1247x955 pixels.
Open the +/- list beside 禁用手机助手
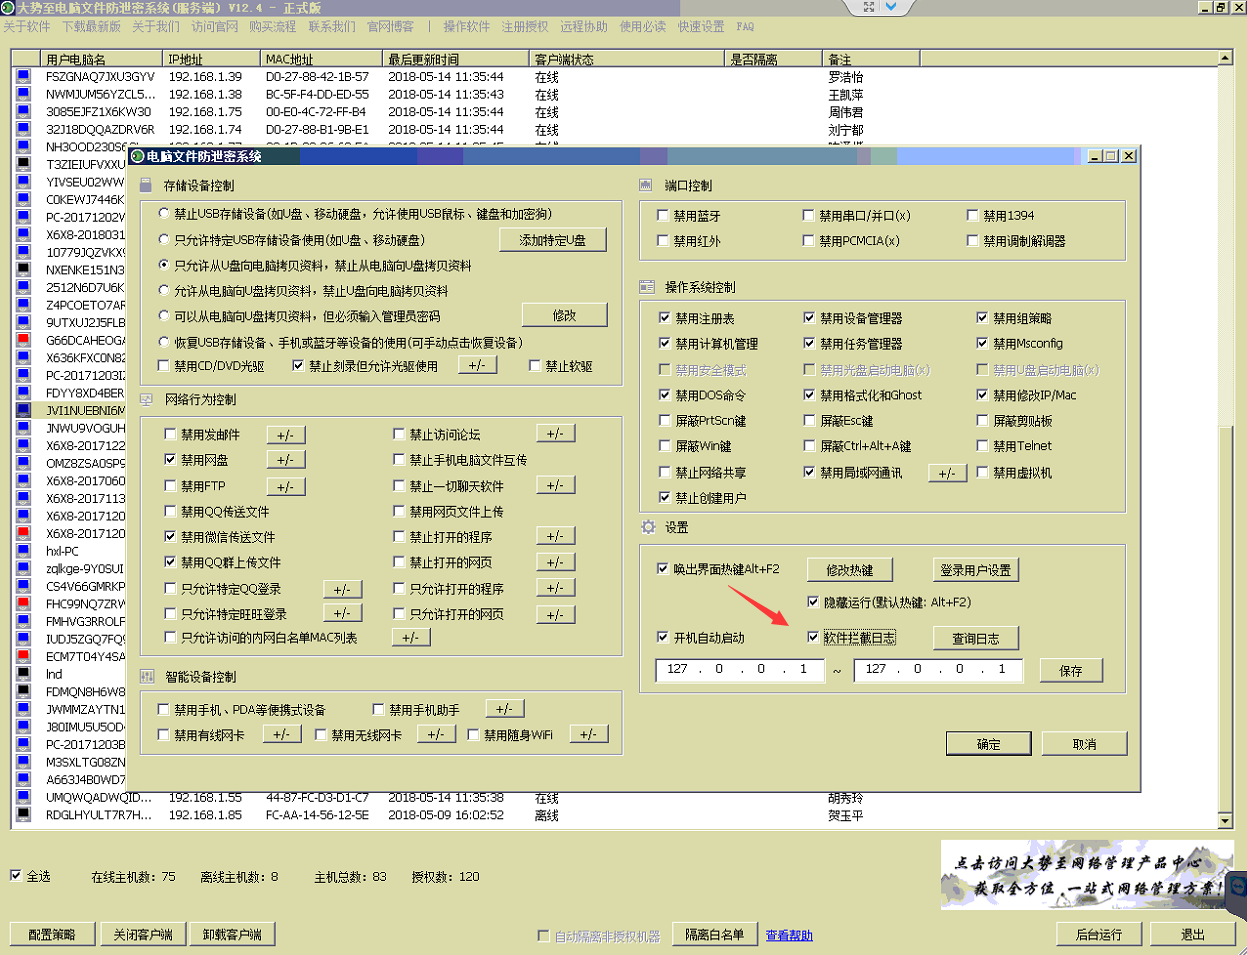click(504, 709)
